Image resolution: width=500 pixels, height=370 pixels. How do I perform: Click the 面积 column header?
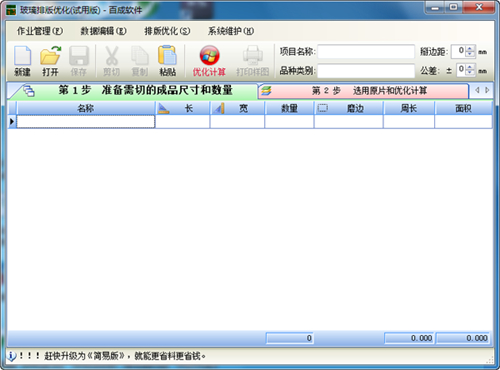click(x=463, y=108)
